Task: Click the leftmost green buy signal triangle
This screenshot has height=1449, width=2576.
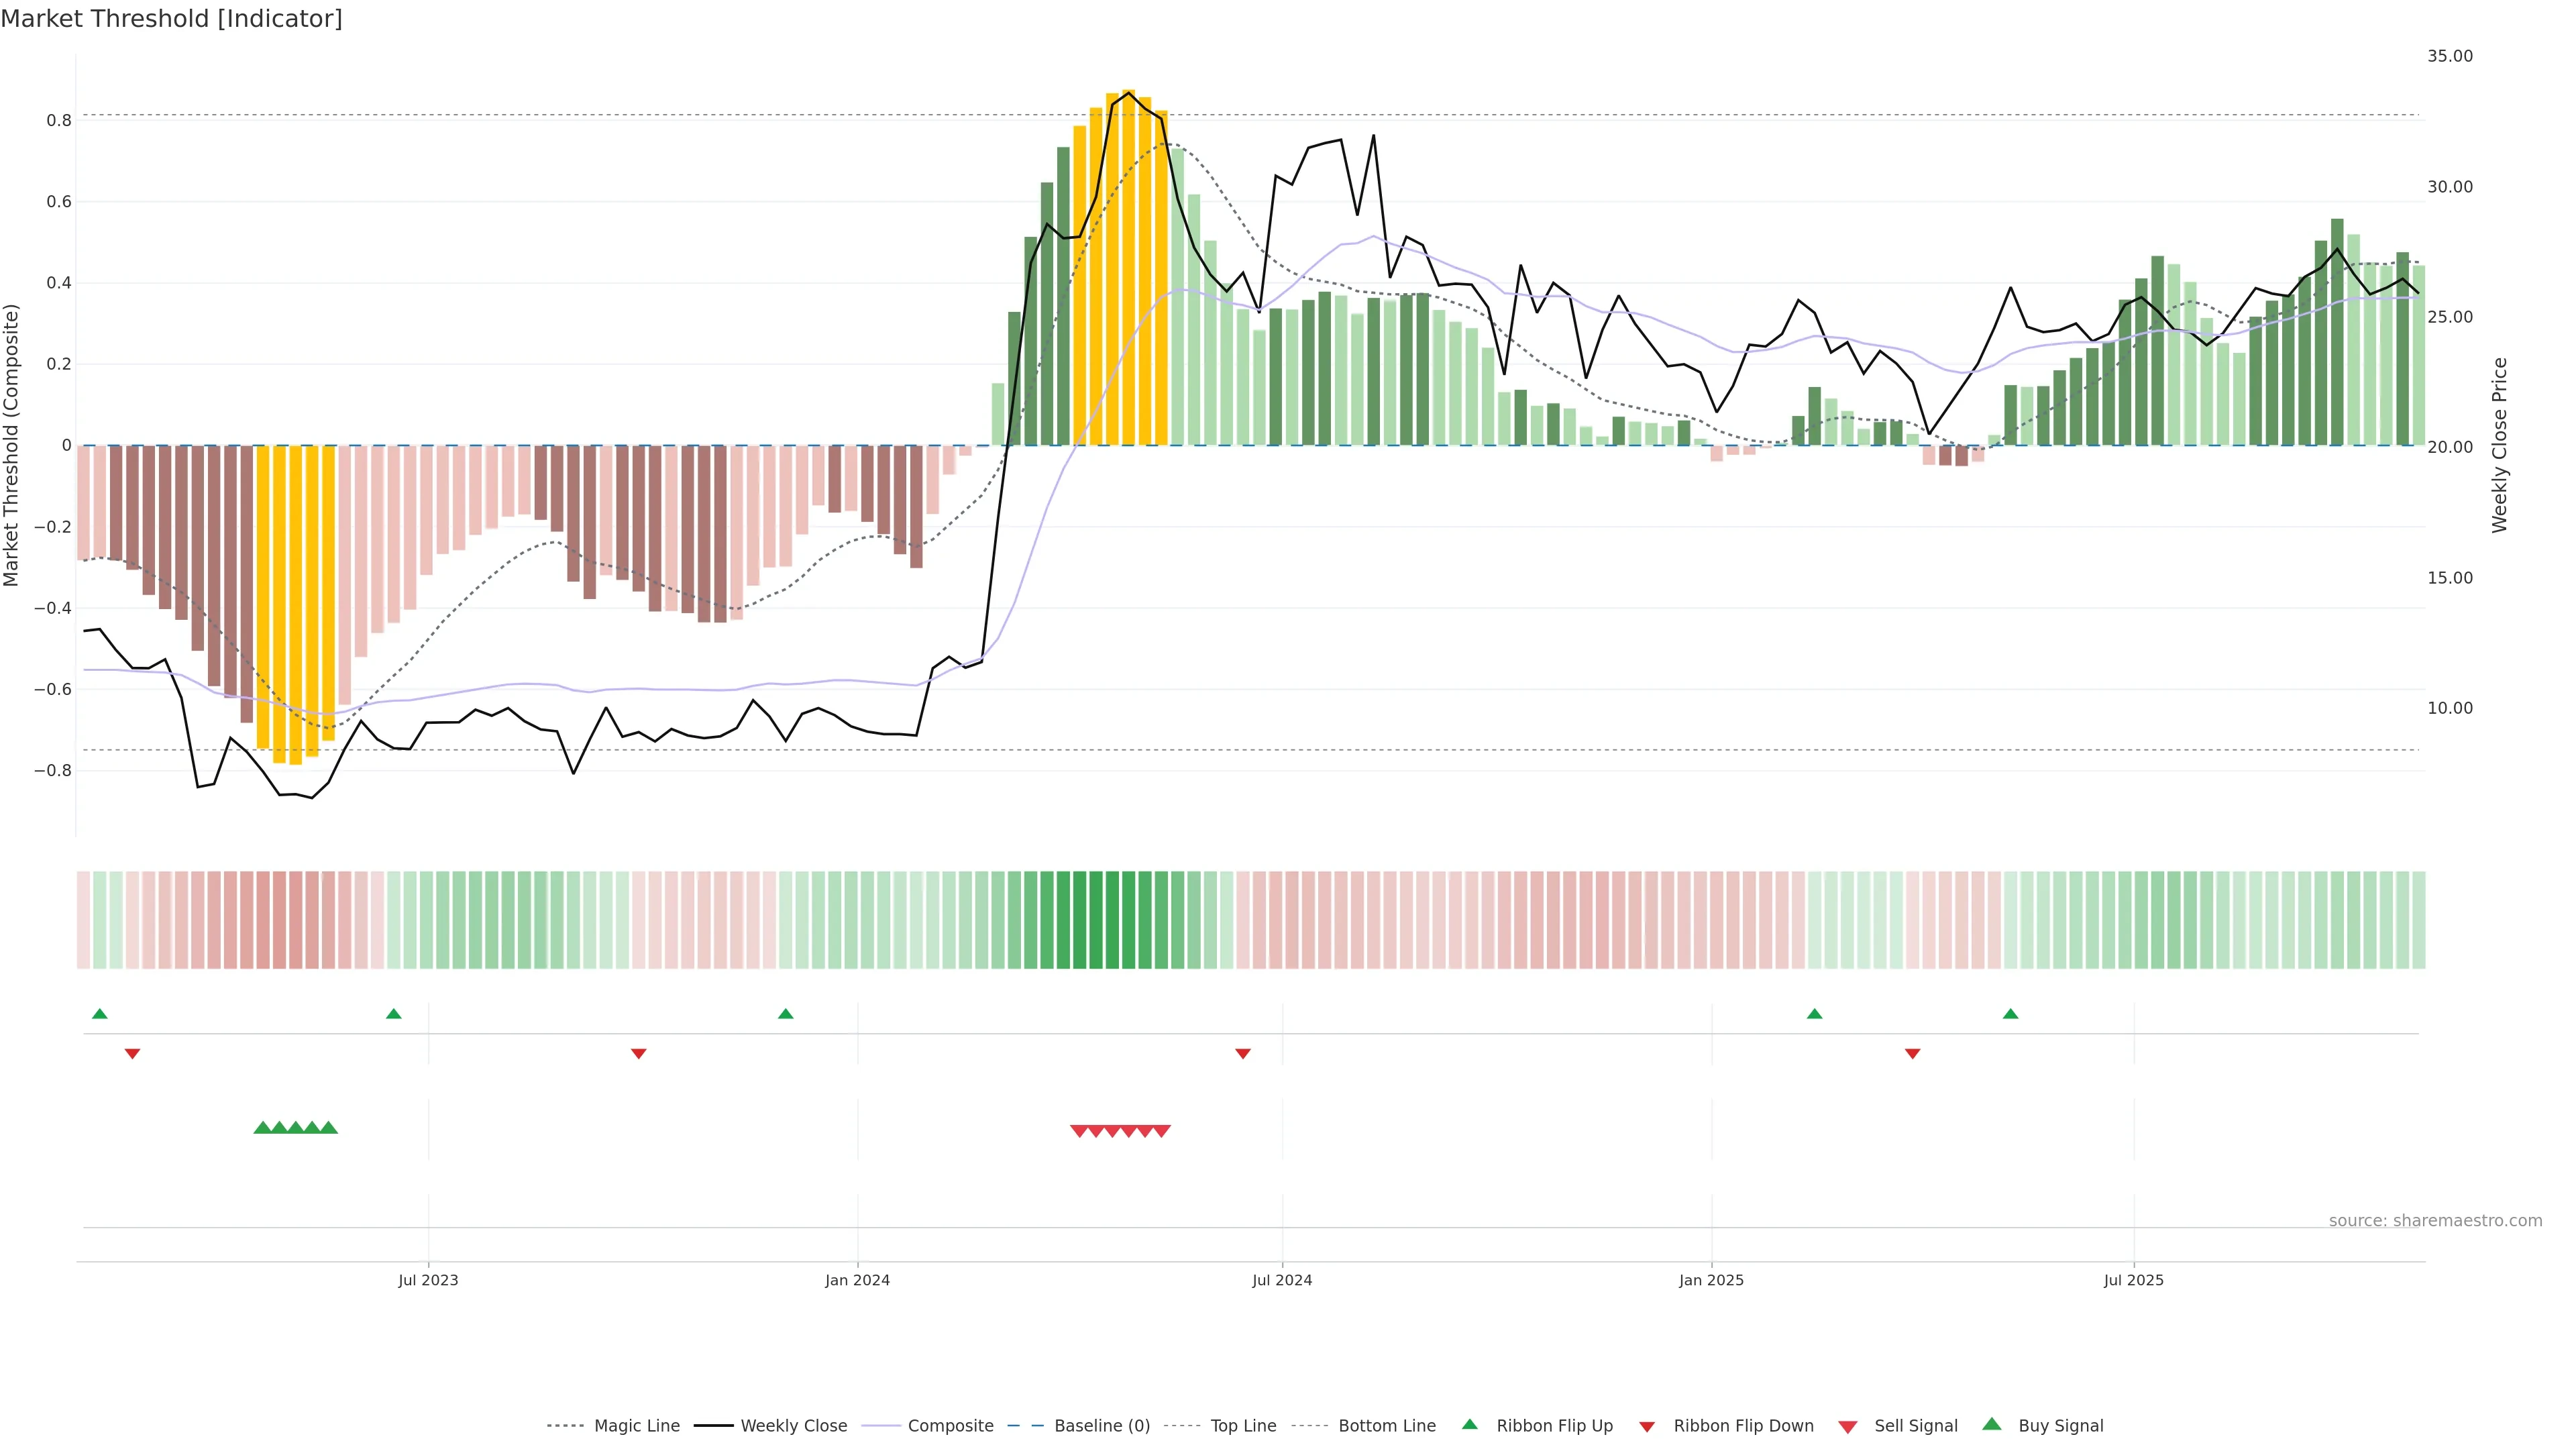Action: tap(263, 1128)
